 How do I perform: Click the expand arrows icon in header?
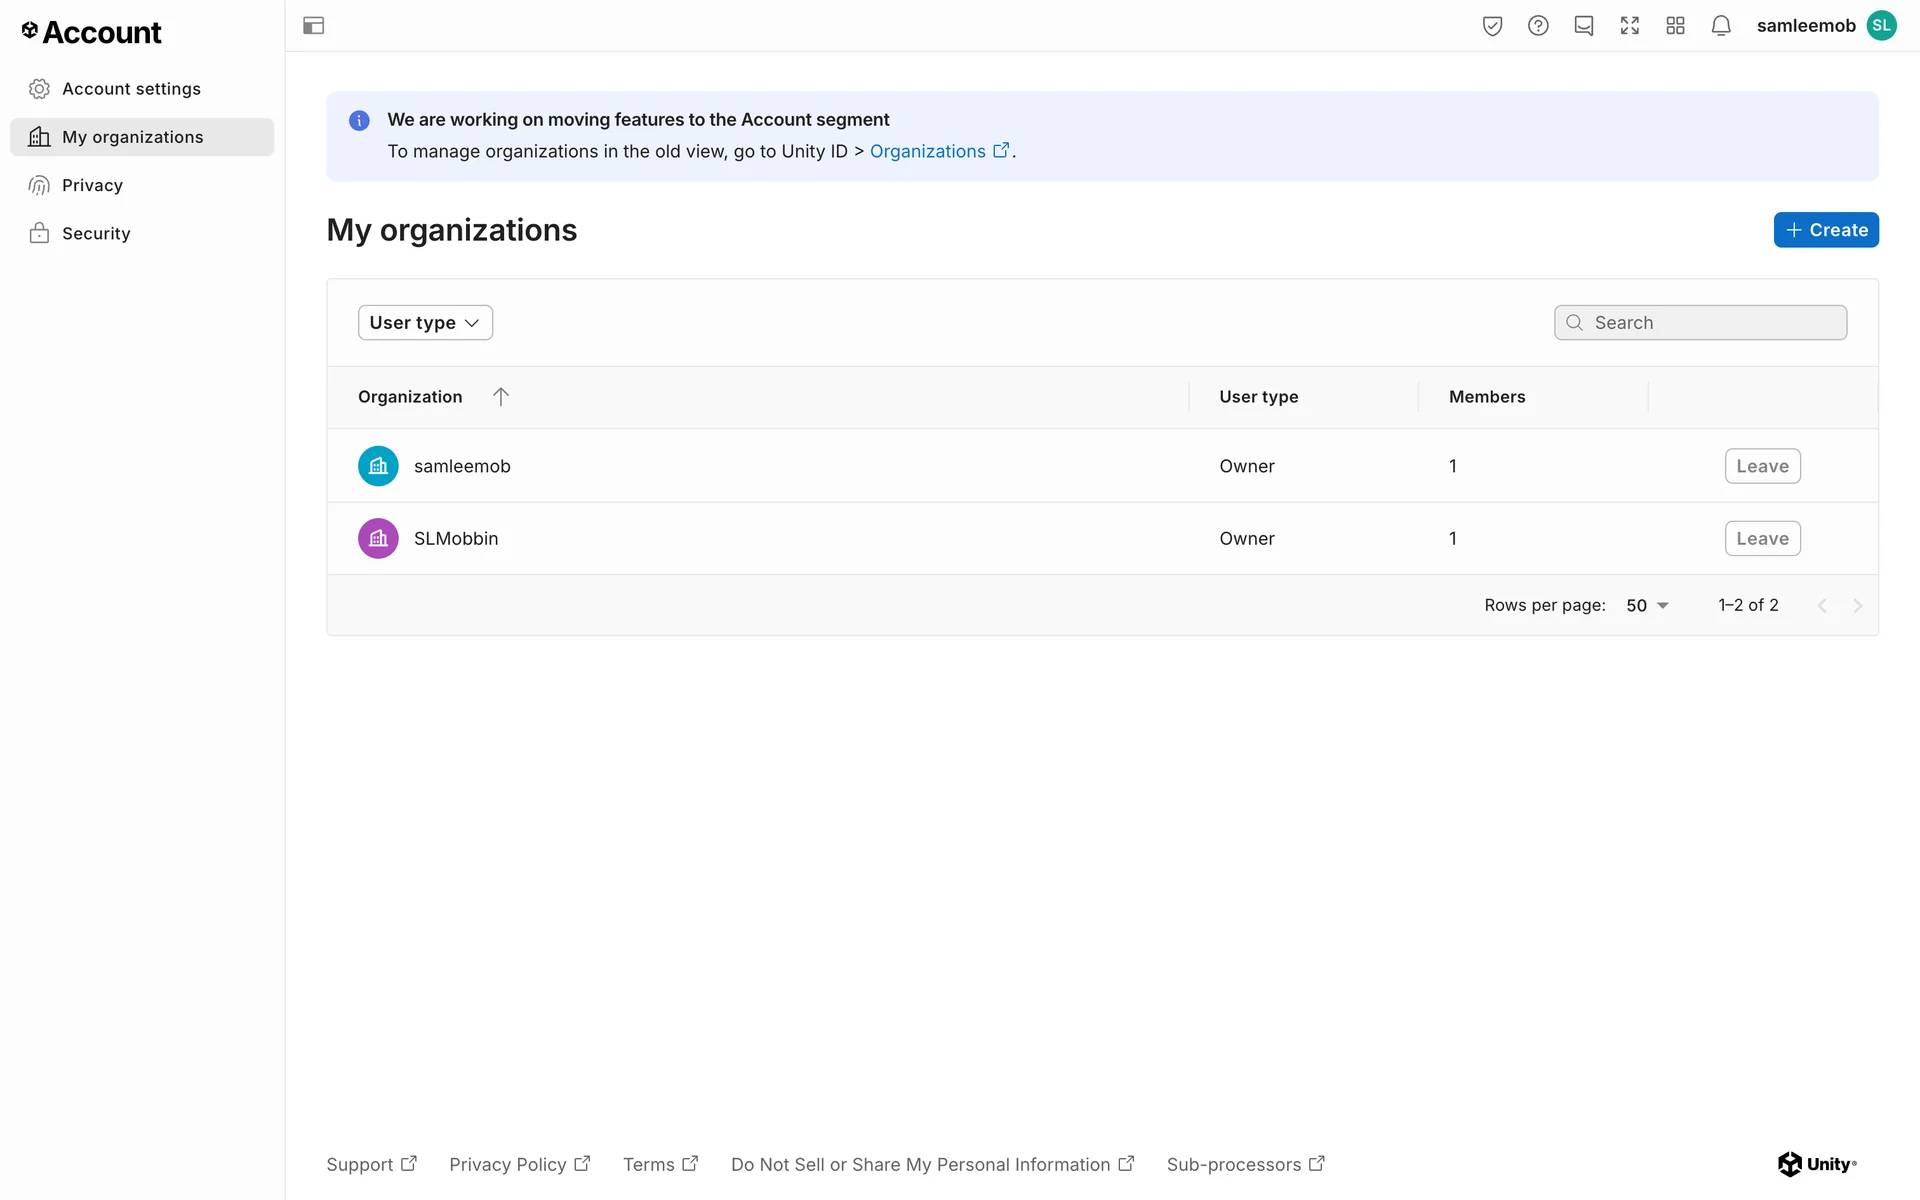tap(1630, 26)
